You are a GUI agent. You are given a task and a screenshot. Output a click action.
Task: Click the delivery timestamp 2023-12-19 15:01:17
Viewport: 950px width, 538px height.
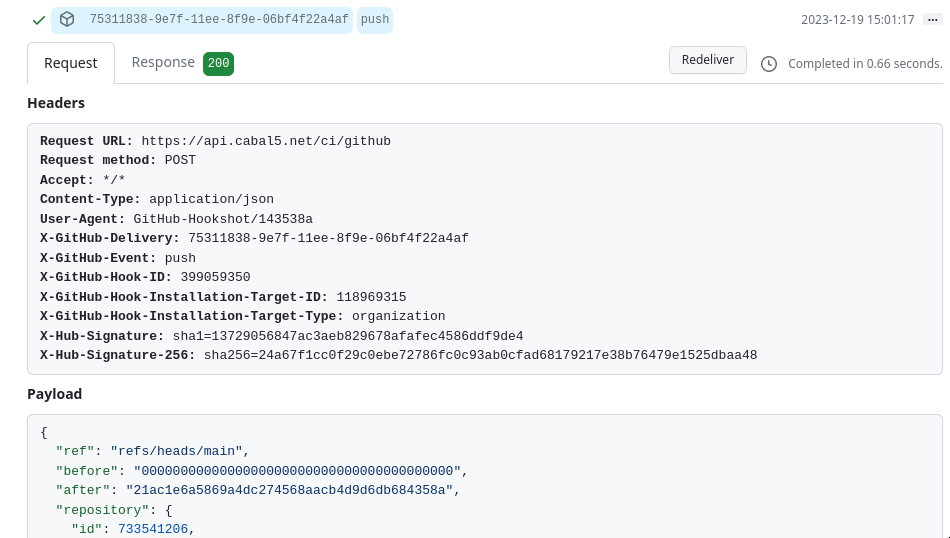click(x=858, y=20)
